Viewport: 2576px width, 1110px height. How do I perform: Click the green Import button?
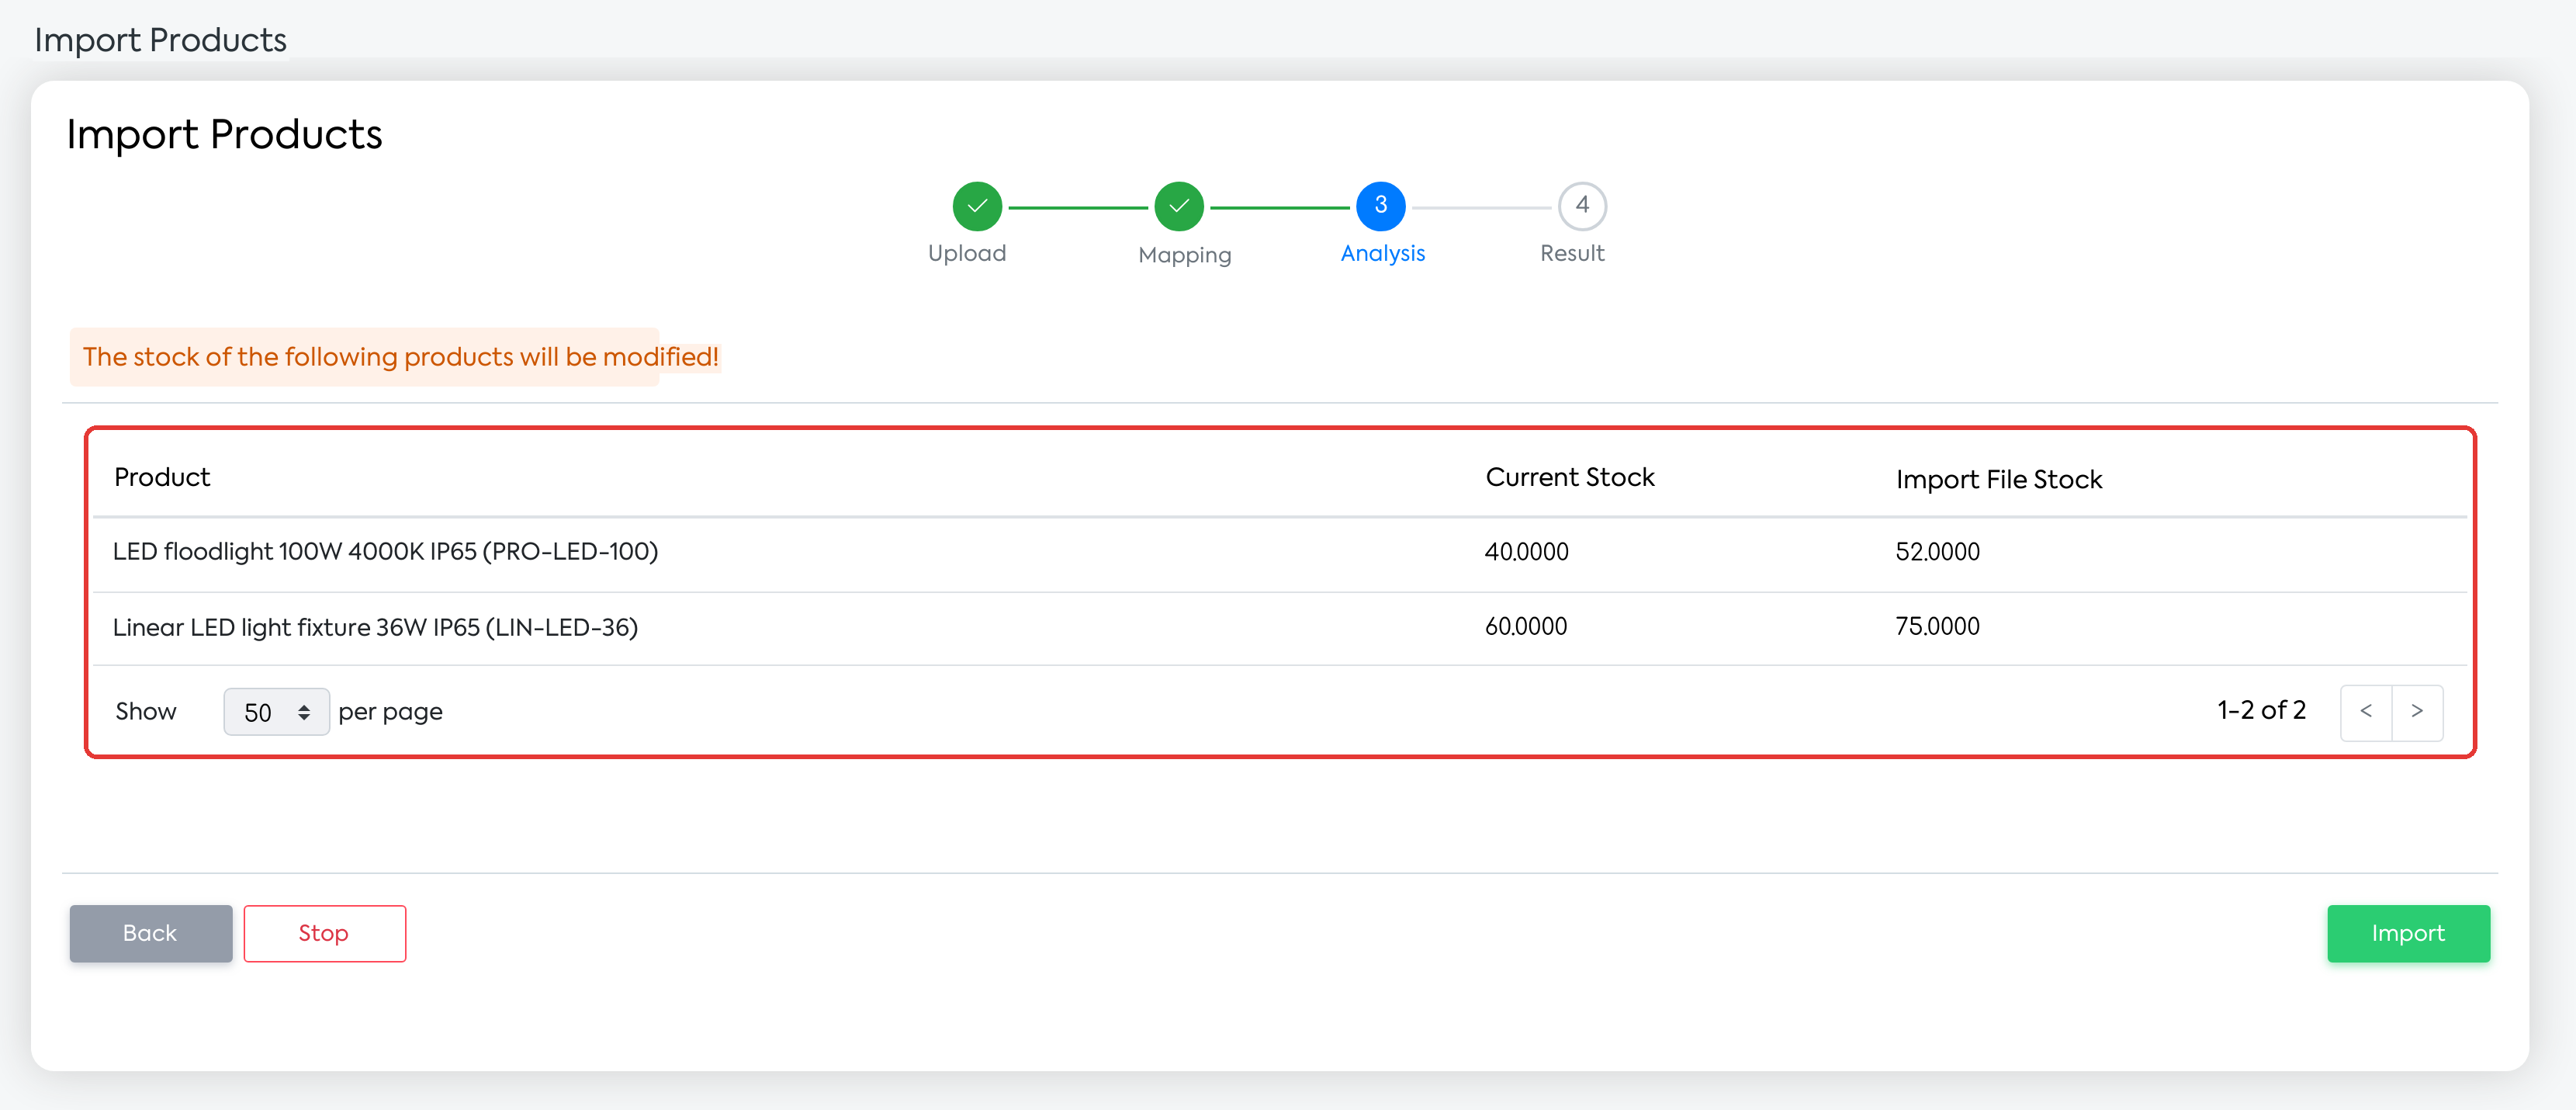(2408, 933)
